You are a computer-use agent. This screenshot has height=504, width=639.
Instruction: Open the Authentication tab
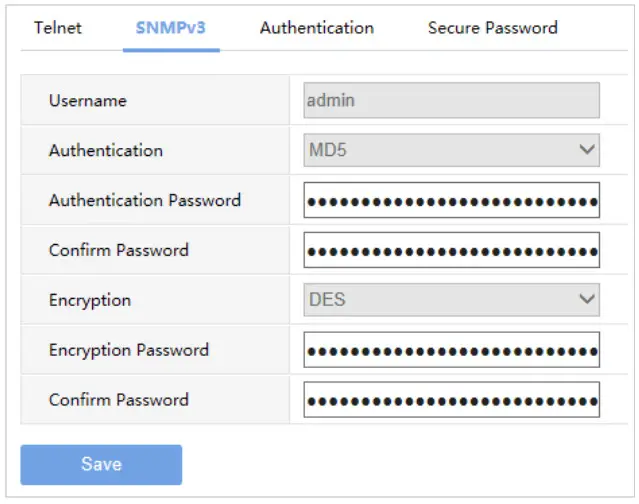pyautogui.click(x=316, y=28)
